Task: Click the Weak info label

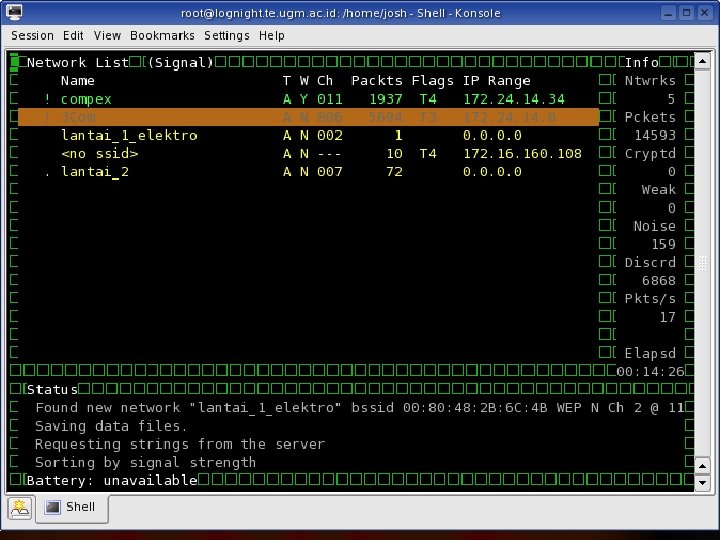Action: coord(658,190)
